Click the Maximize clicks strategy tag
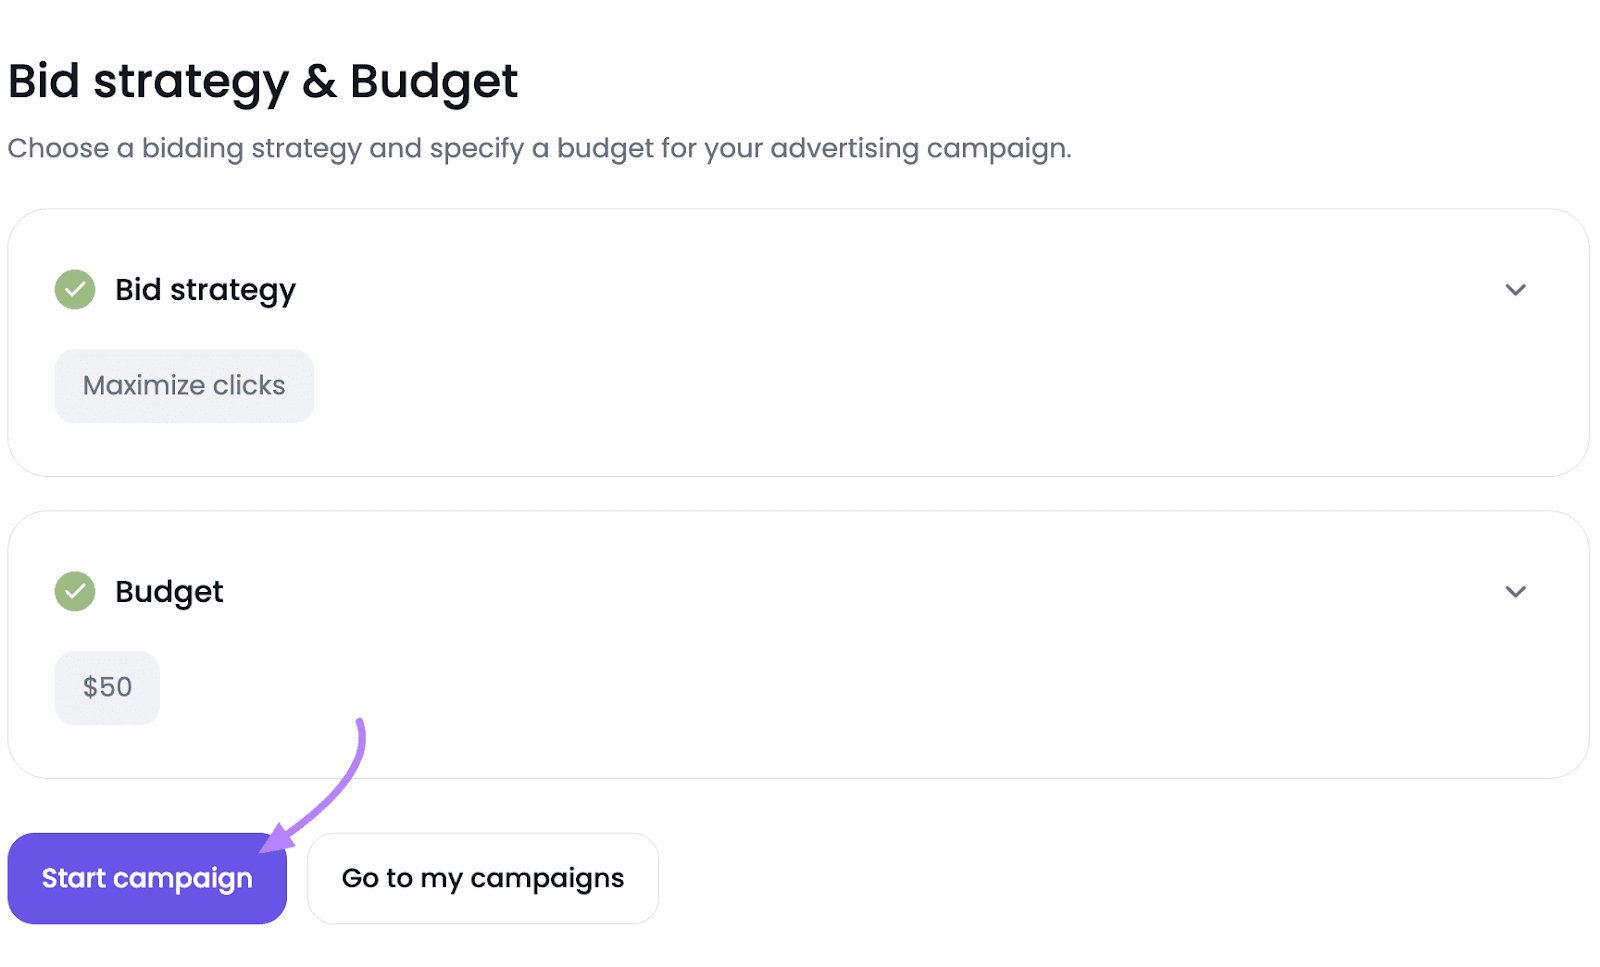The image size is (1600, 967). pos(183,385)
